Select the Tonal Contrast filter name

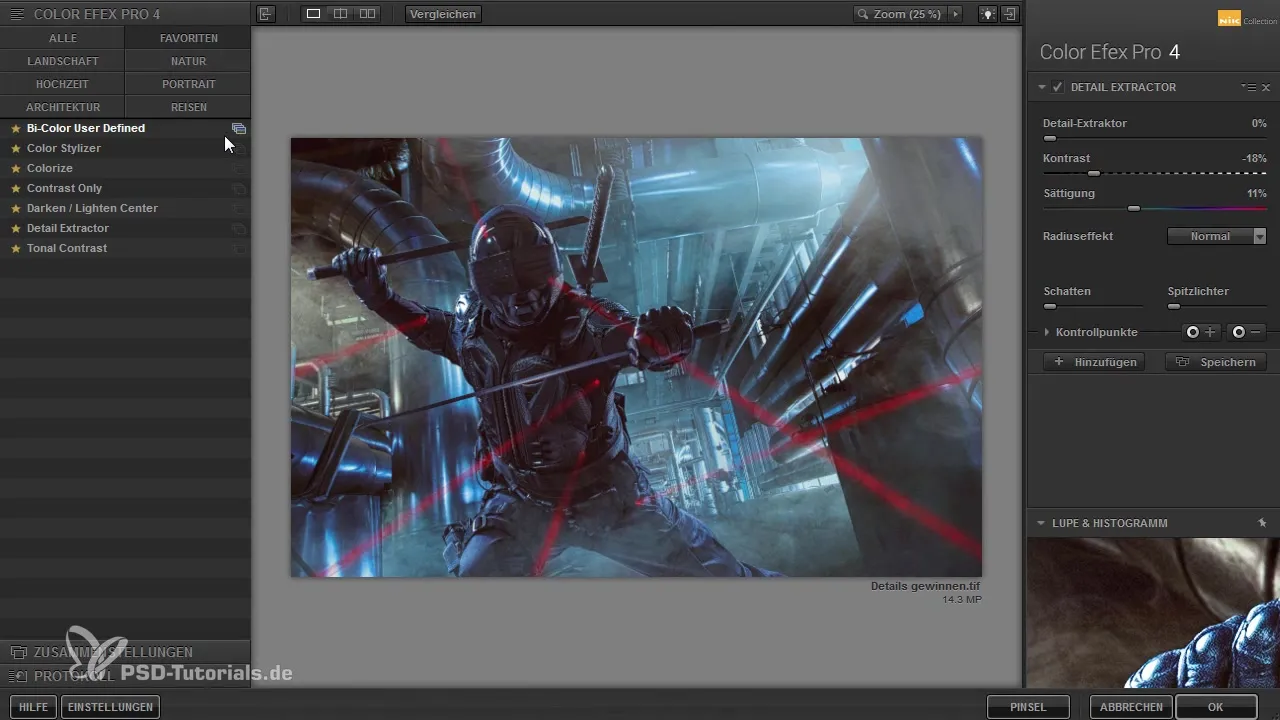(x=67, y=248)
